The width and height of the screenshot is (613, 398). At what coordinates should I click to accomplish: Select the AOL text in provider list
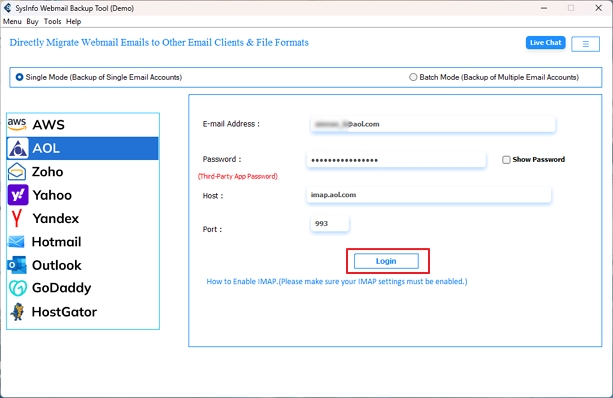point(46,148)
